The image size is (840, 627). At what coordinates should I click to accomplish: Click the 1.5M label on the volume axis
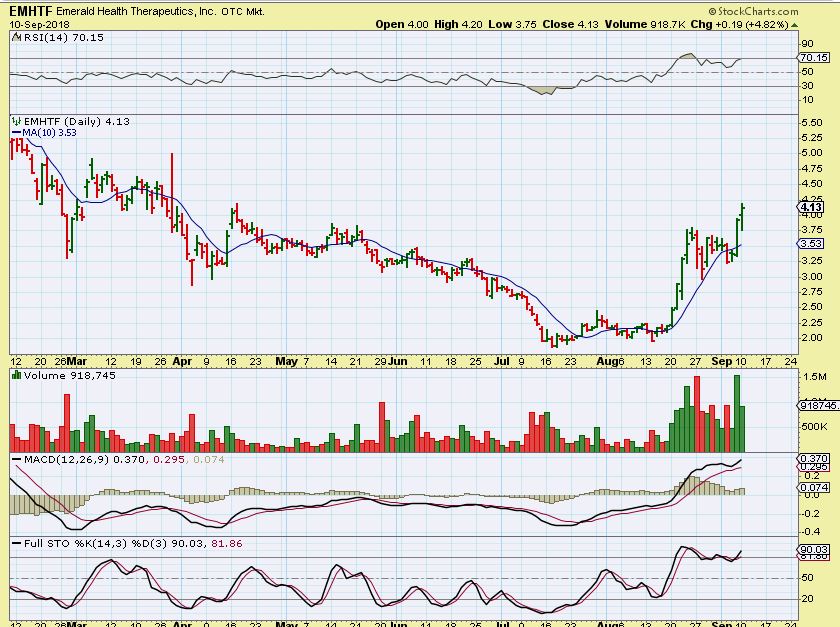tap(814, 377)
